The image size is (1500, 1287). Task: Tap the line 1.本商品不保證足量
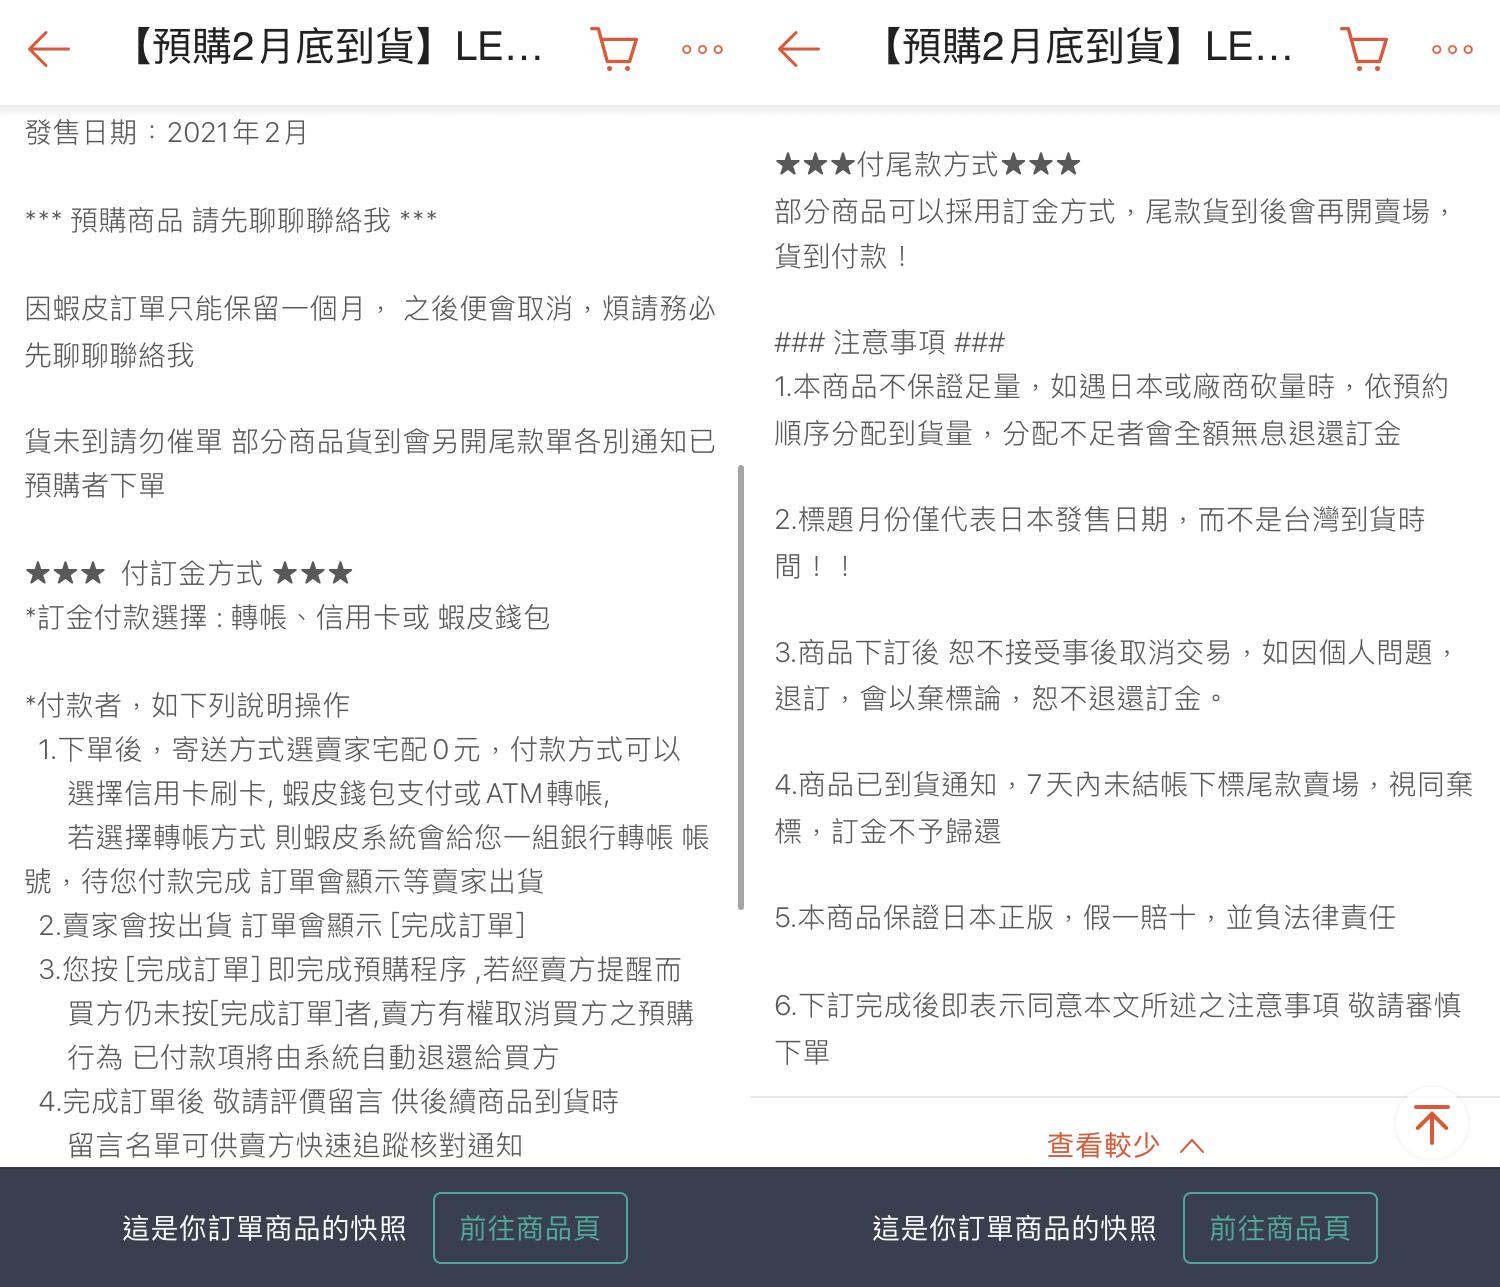[x=1112, y=410]
